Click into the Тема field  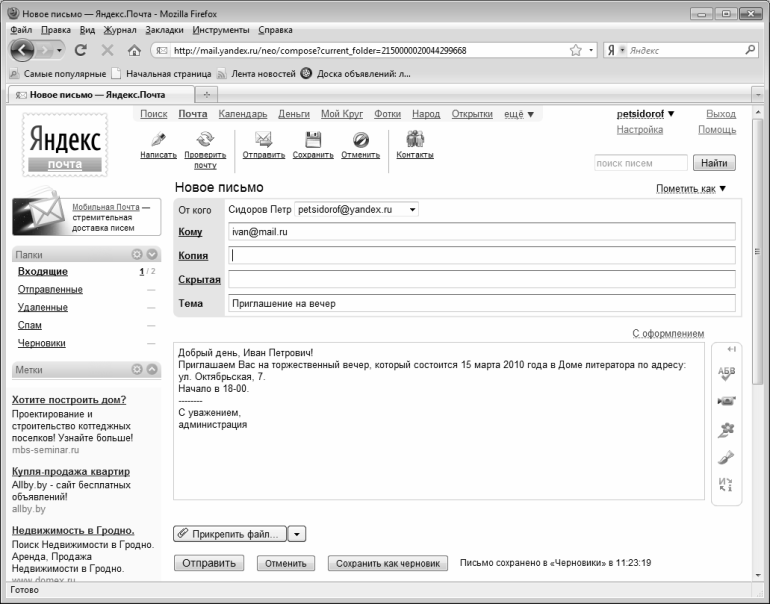tap(482, 303)
